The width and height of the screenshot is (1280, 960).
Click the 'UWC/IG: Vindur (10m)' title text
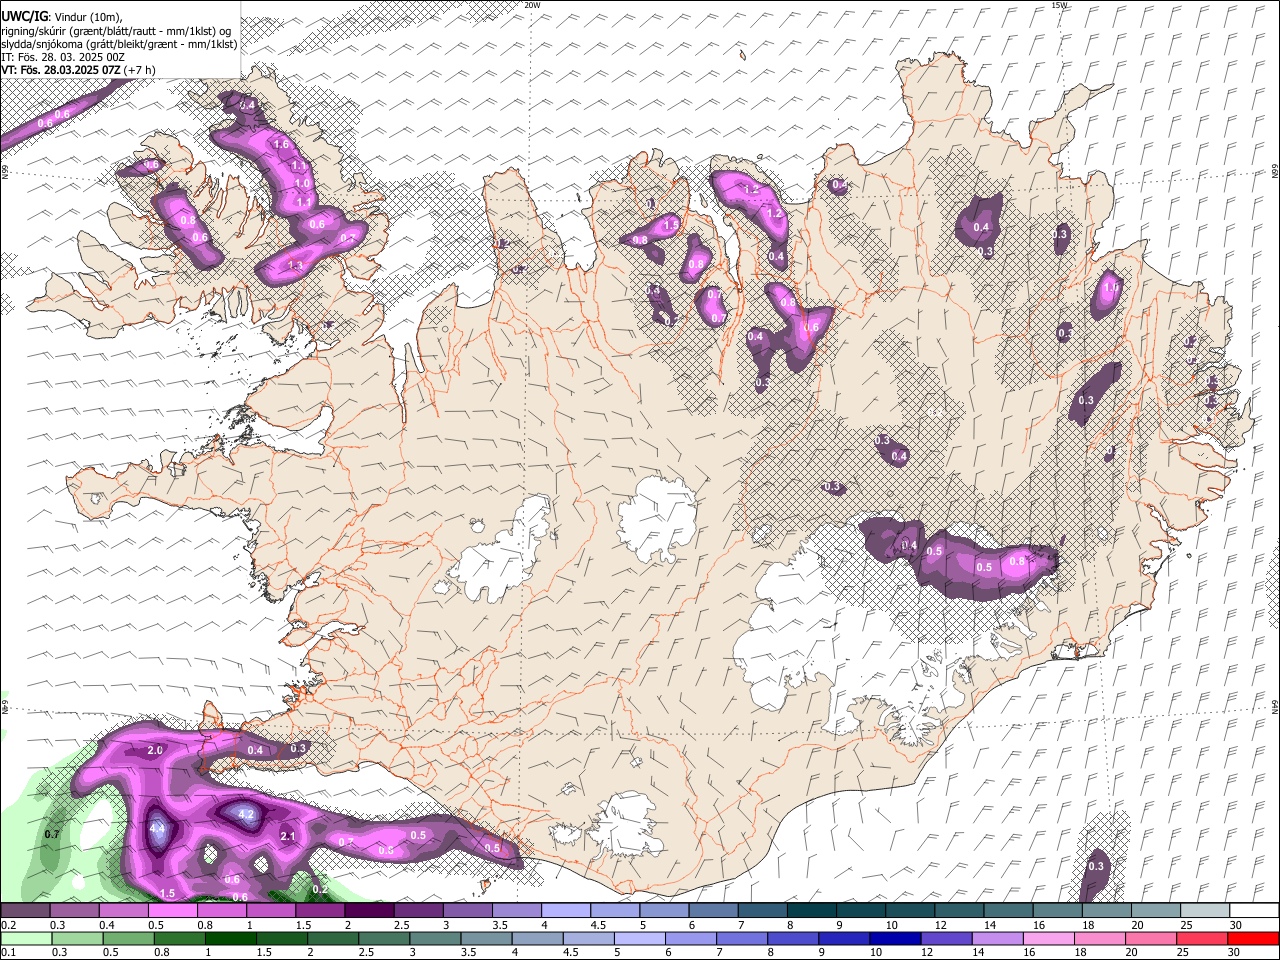click(x=61, y=17)
